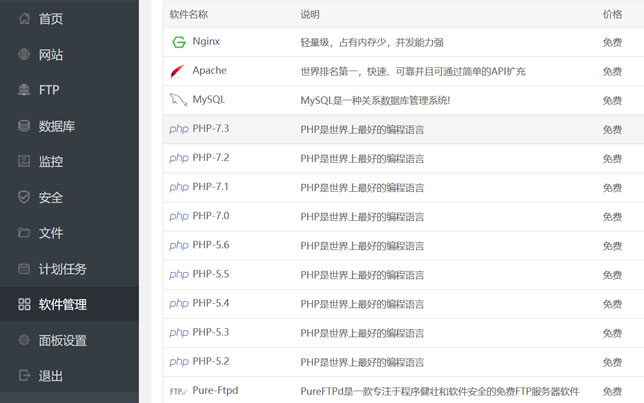
Task: Click the php icon for PHP-7.1
Action: click(x=179, y=188)
